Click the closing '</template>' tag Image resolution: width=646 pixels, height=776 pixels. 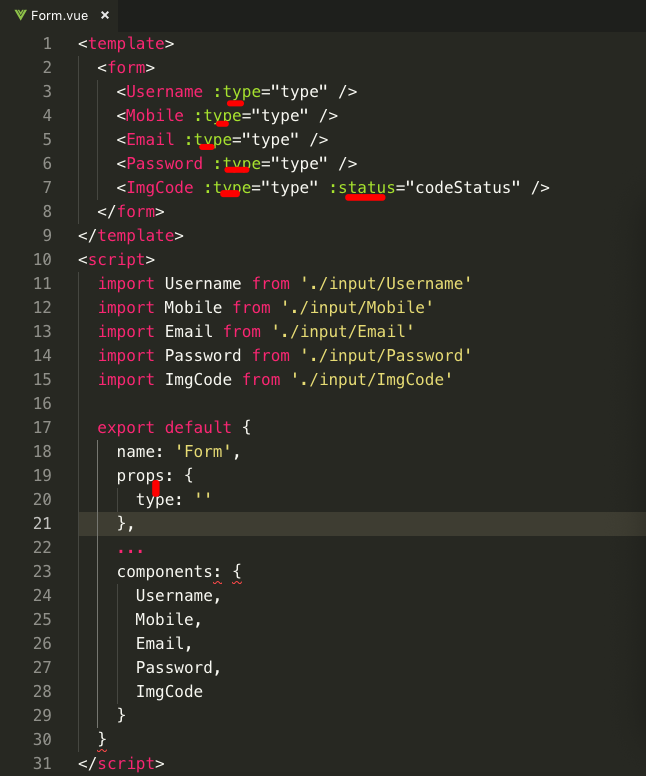pyautogui.click(x=131, y=236)
